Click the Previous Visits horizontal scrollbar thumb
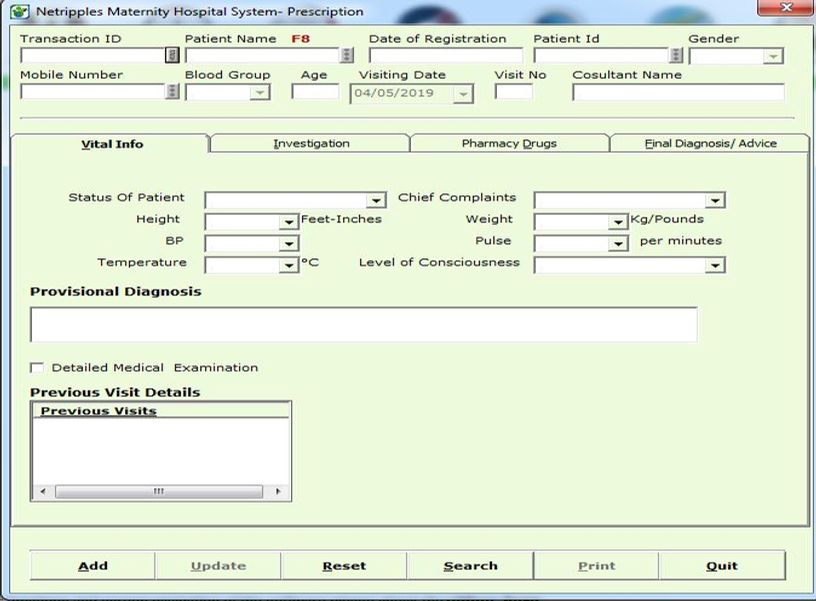Screen dimensions: 816x601 [x=159, y=491]
